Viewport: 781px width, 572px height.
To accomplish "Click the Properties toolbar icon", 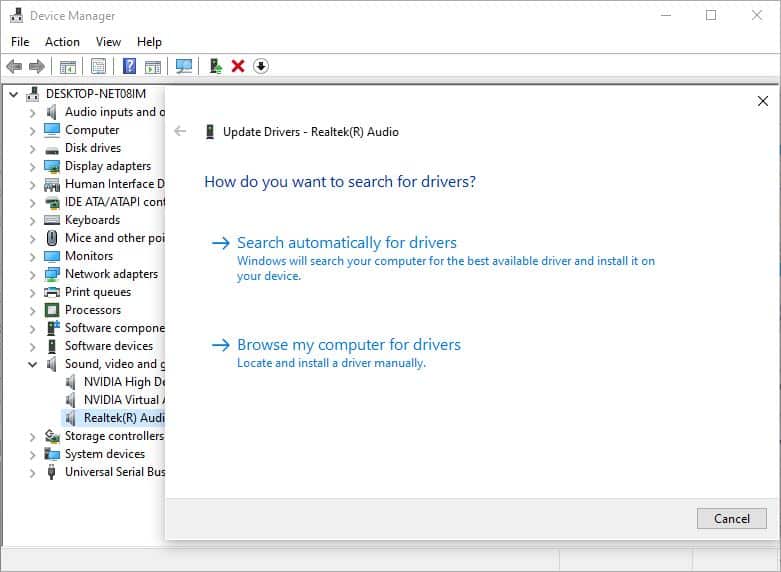I will pyautogui.click(x=98, y=66).
